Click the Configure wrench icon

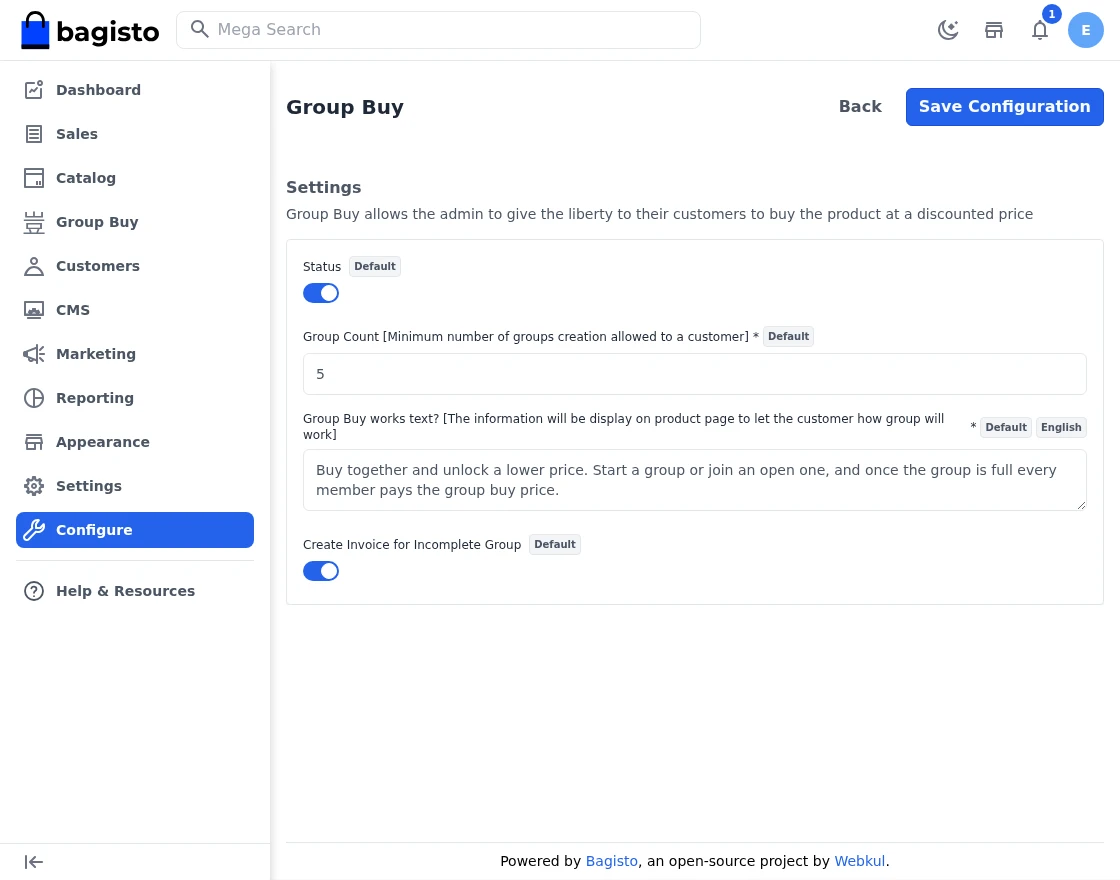pos(34,530)
